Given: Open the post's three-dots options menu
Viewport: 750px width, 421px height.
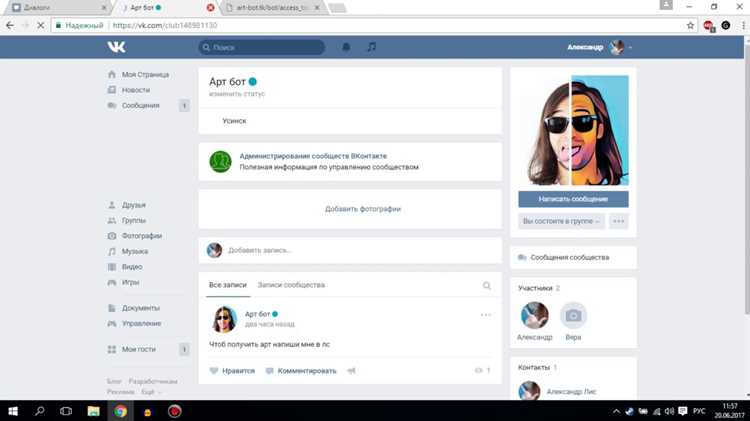Looking at the screenshot, I should 485,315.
